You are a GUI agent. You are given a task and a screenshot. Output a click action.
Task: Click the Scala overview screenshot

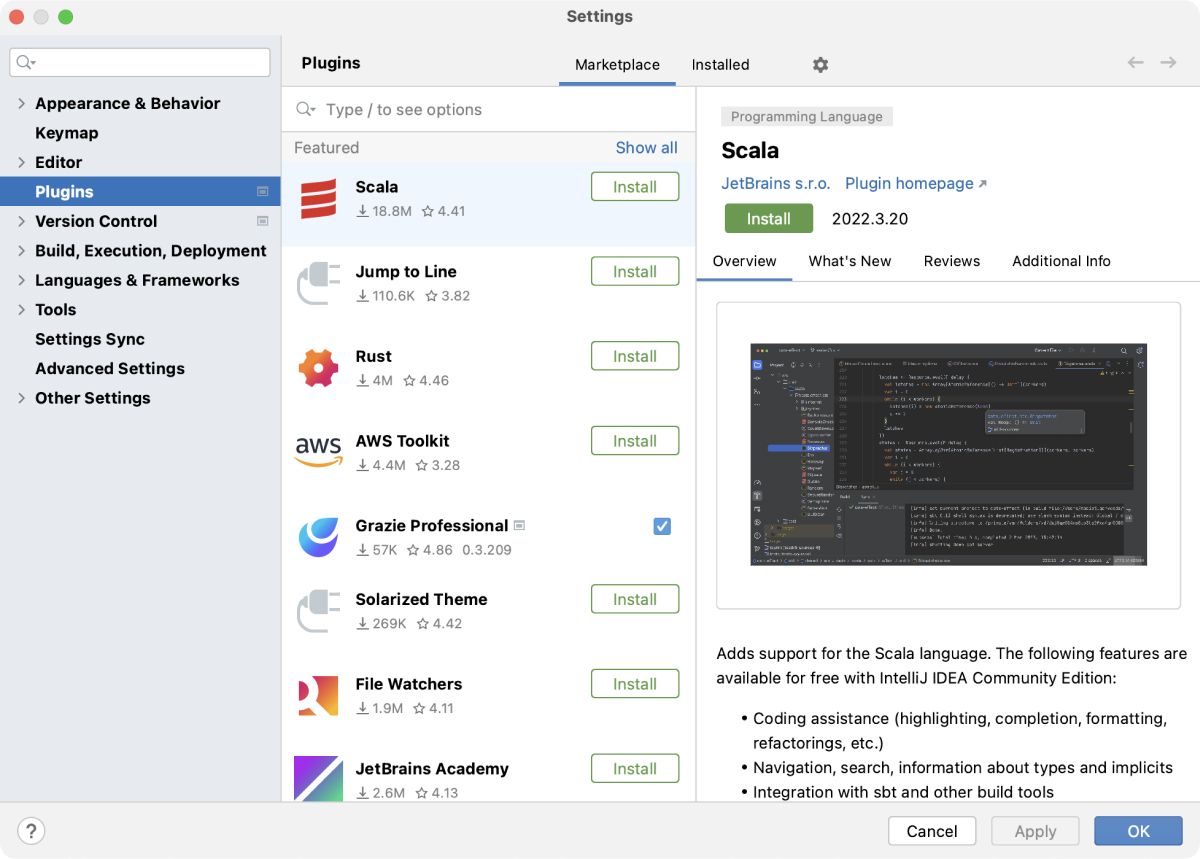point(948,453)
